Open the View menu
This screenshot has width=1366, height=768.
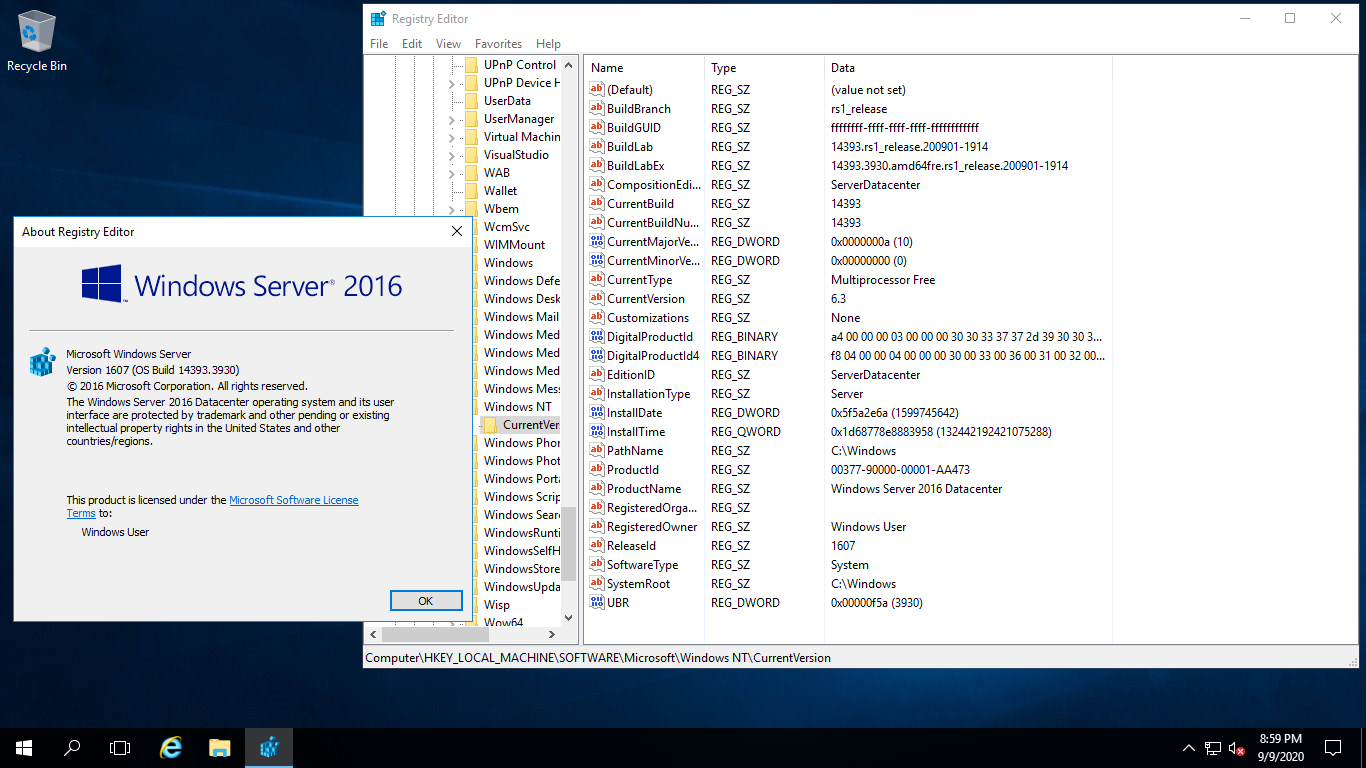click(449, 44)
